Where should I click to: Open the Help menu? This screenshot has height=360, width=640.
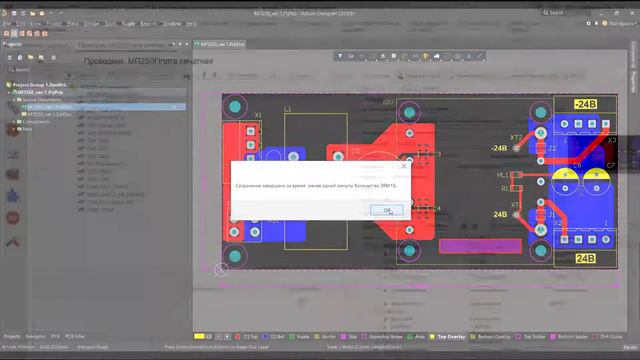[x=191, y=24]
